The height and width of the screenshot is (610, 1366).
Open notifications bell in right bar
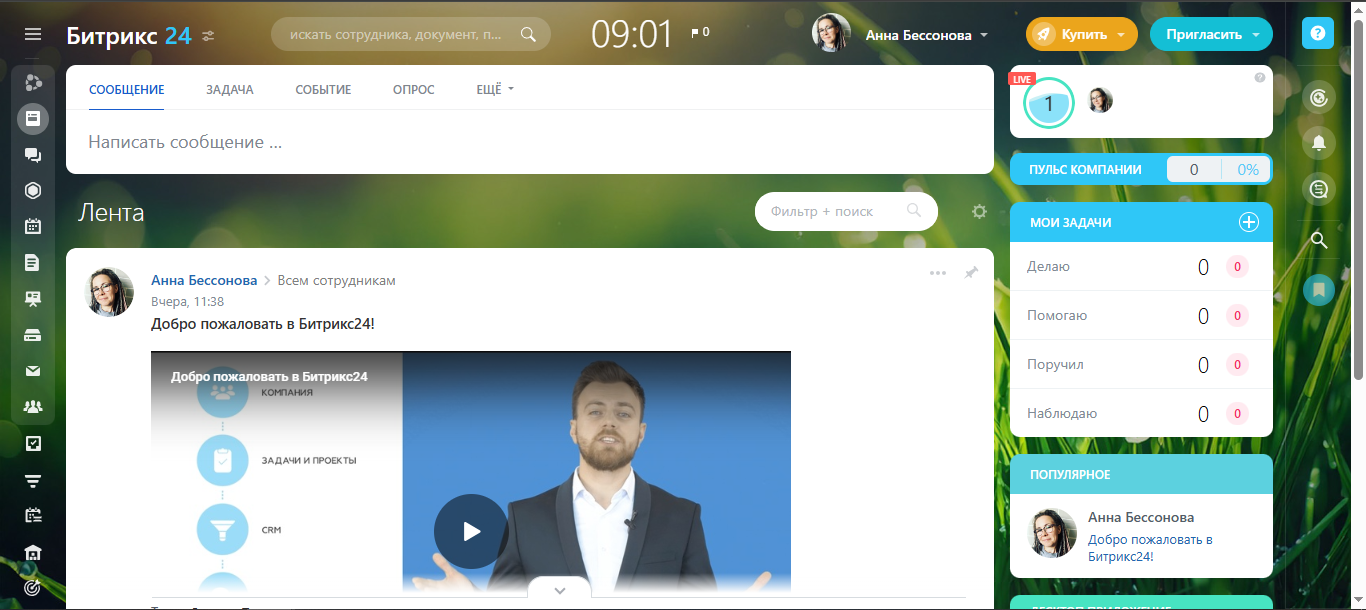[x=1319, y=143]
